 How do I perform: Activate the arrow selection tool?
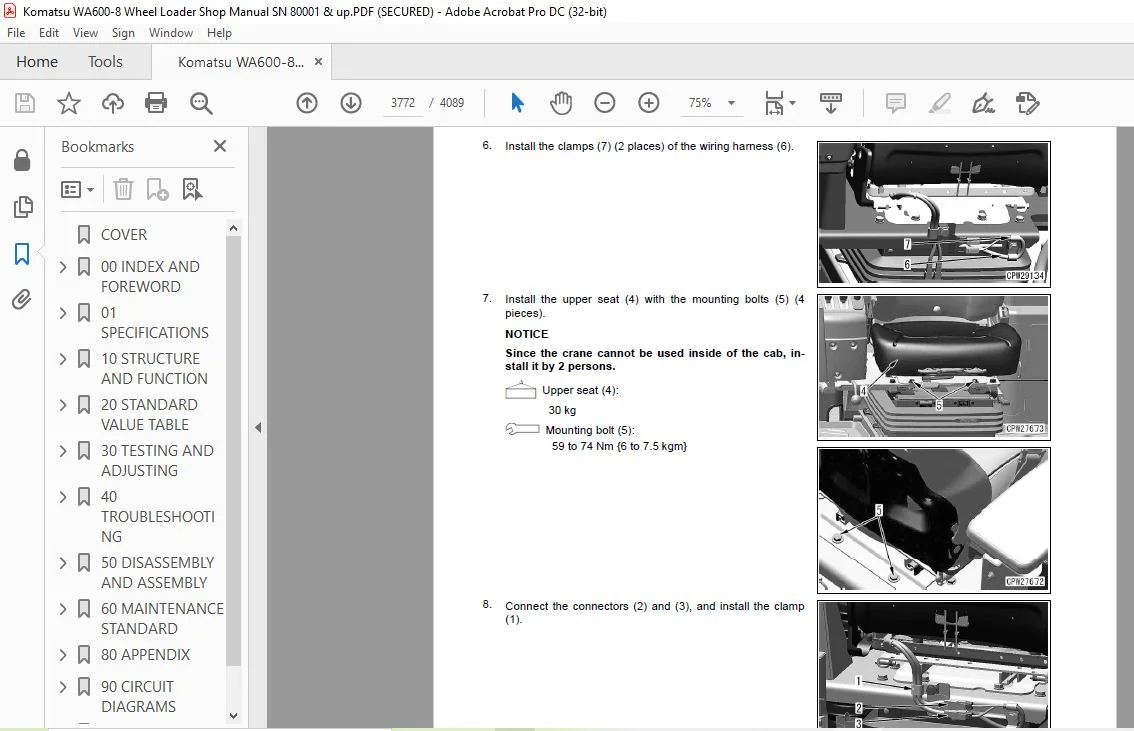click(516, 103)
